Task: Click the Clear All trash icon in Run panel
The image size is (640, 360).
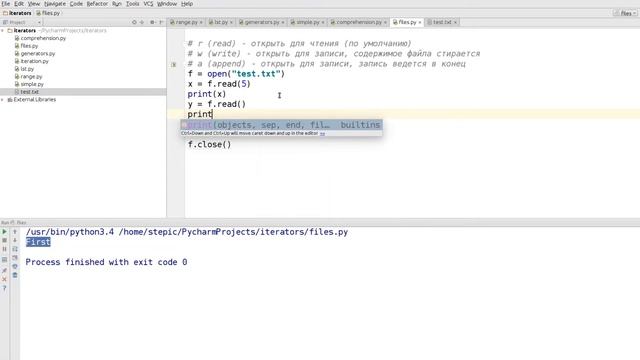Action: [15, 276]
